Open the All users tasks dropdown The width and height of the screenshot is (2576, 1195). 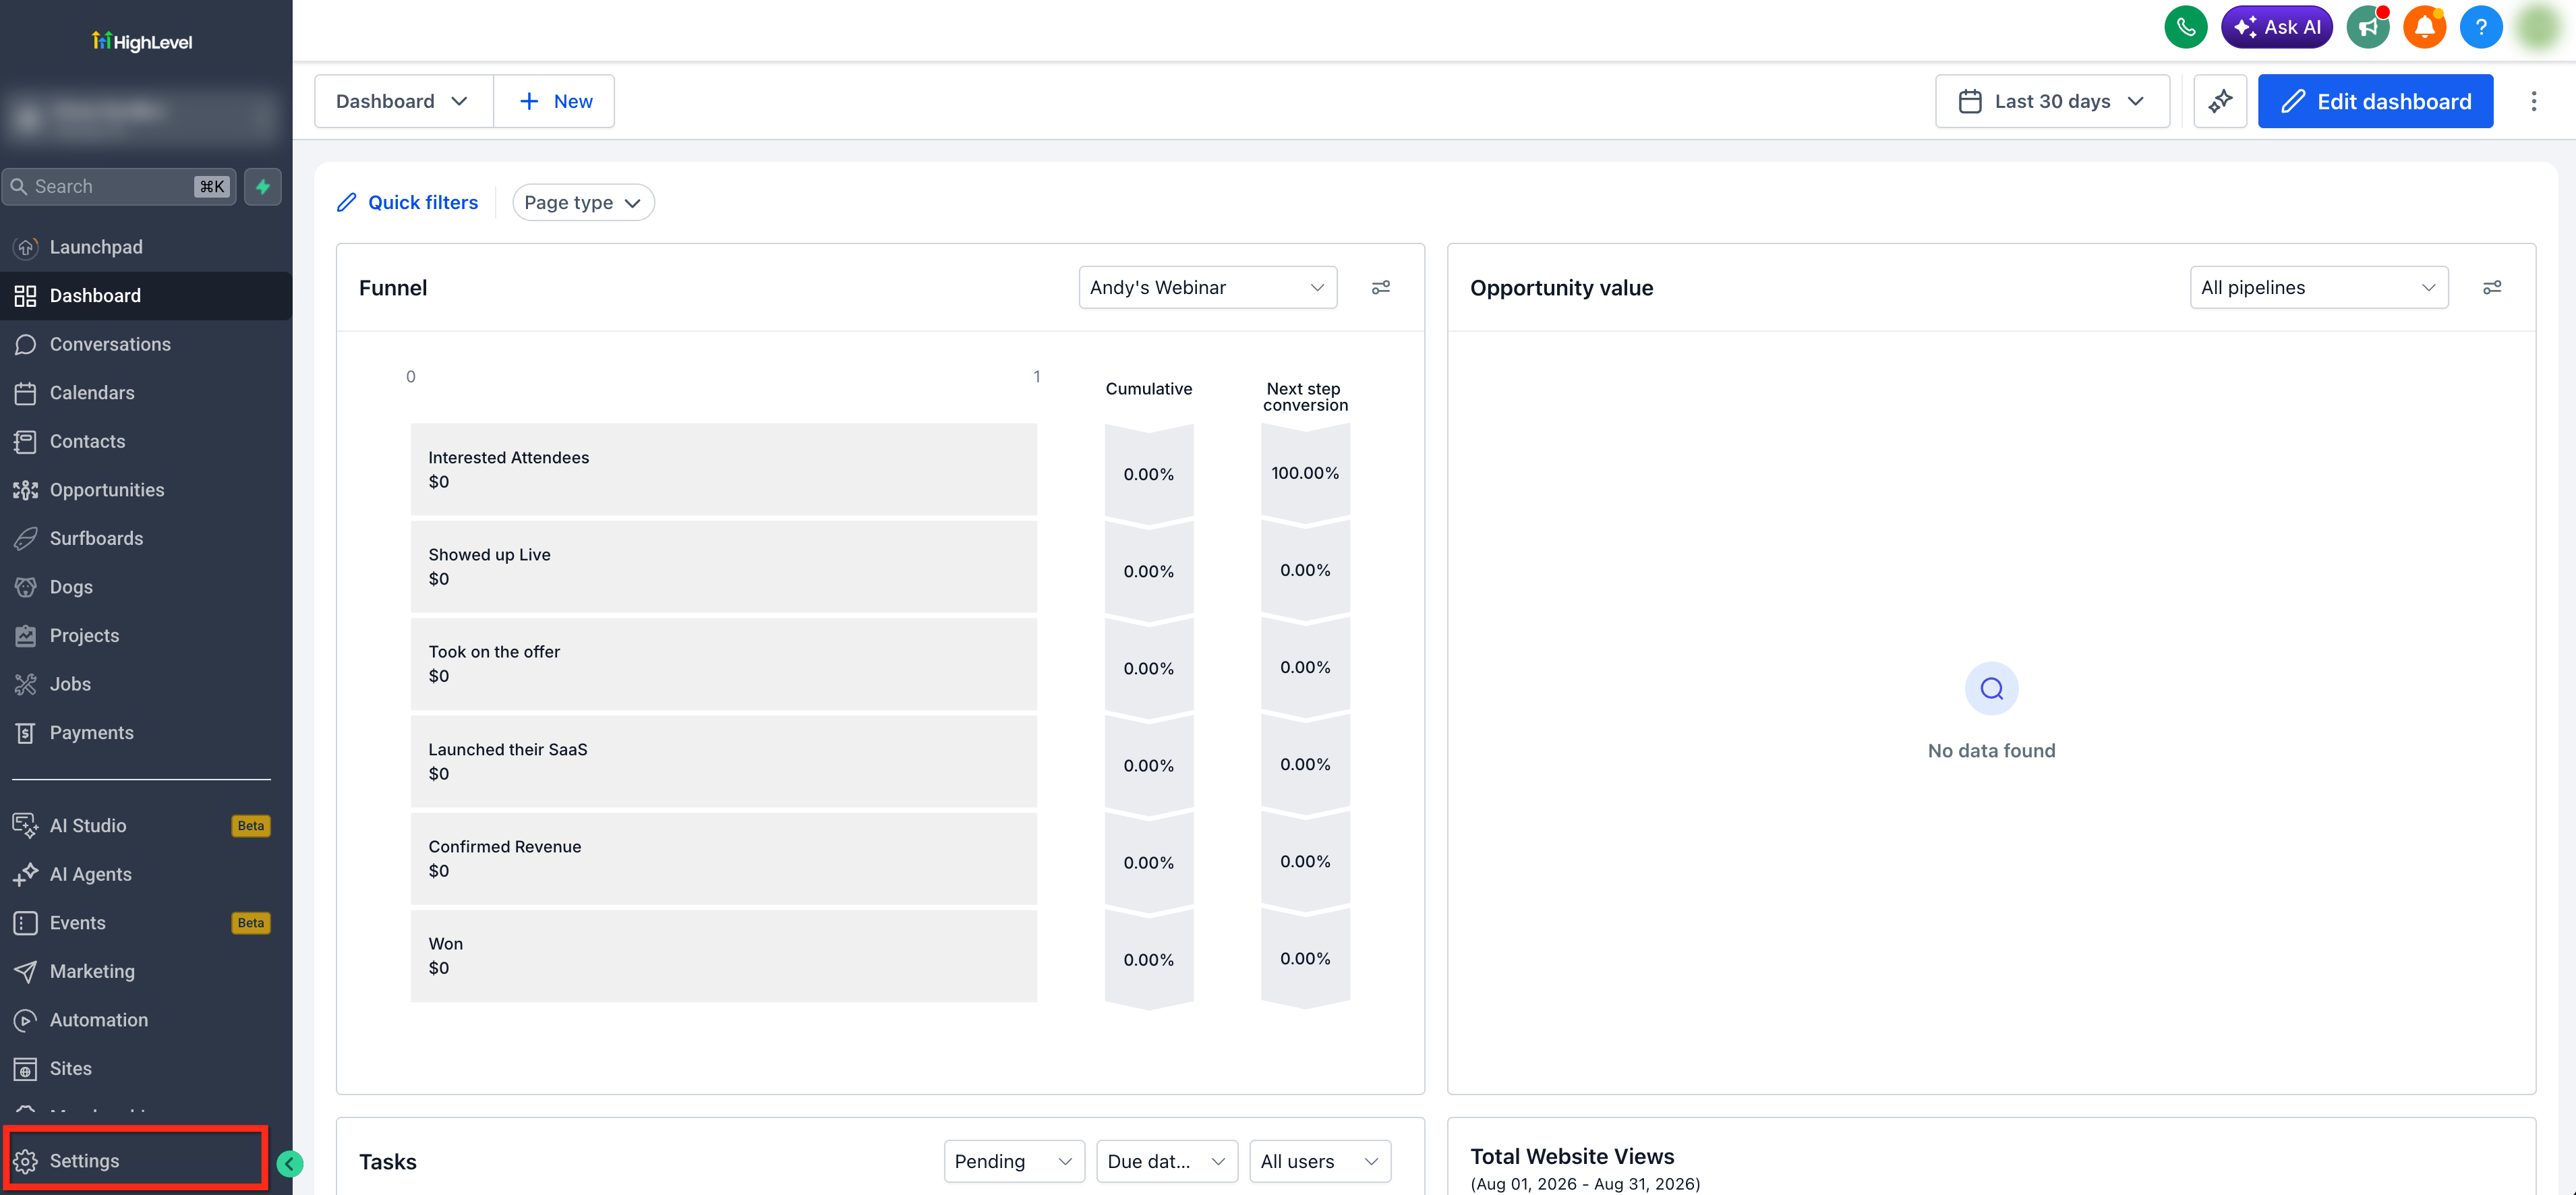coord(1320,1161)
